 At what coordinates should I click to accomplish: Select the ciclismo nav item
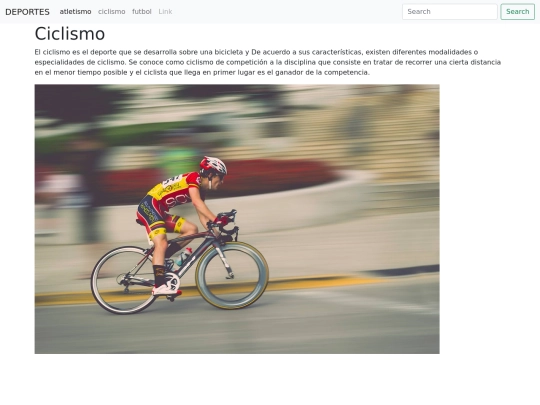(x=112, y=12)
